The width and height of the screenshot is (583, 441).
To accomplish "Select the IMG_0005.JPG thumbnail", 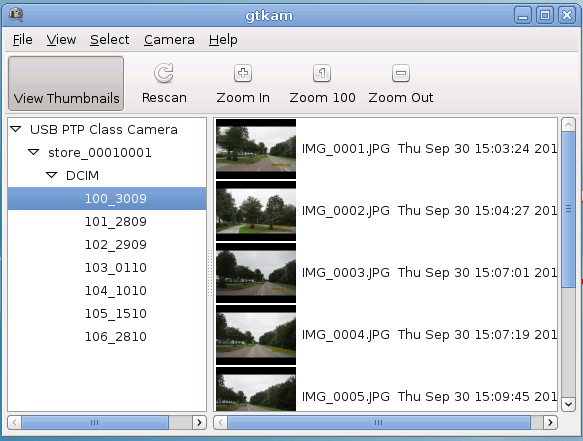I will [x=256, y=389].
